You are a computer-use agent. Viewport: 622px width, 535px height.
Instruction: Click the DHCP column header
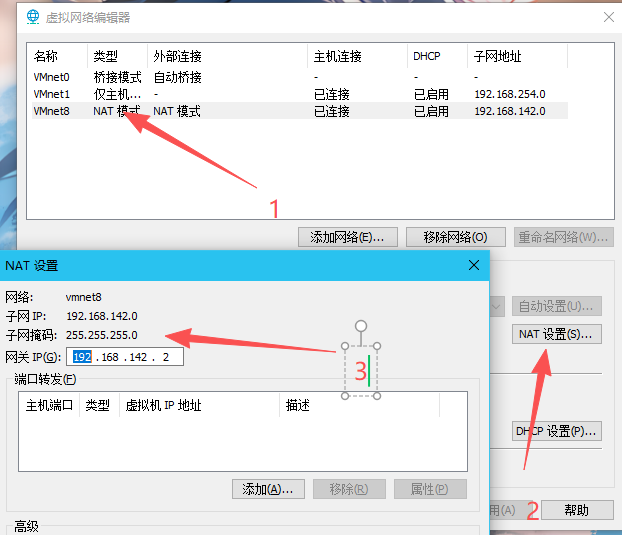(425, 57)
